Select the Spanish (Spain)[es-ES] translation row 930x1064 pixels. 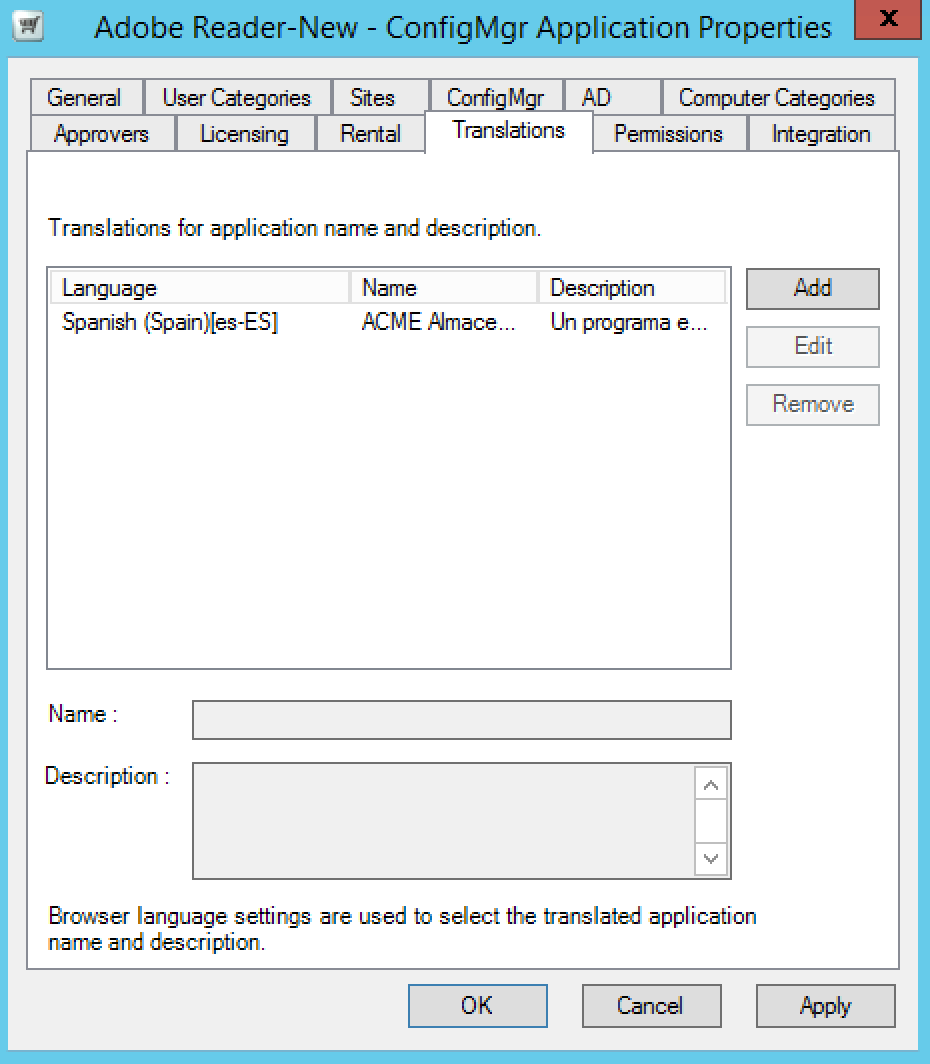coord(170,323)
